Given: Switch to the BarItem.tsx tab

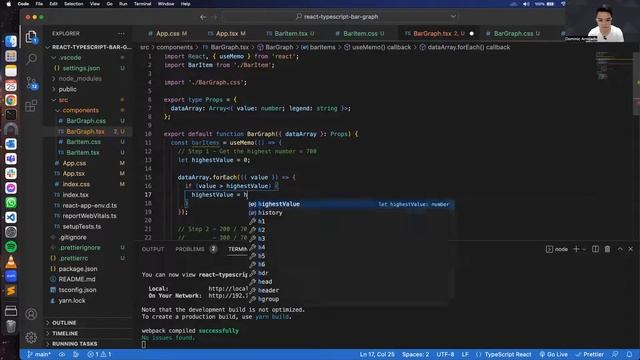Looking at the screenshot, I should tap(291, 33).
